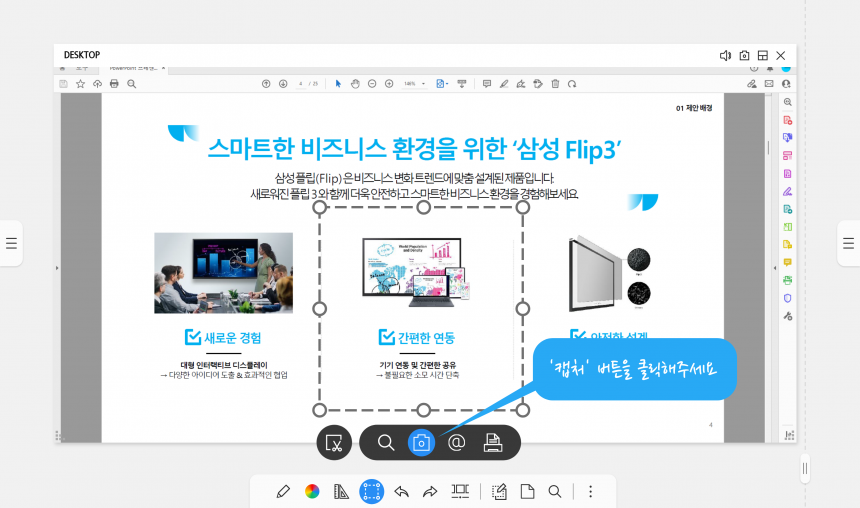Close the DESKTOP window
This screenshot has height=508, width=860.
(x=780, y=55)
